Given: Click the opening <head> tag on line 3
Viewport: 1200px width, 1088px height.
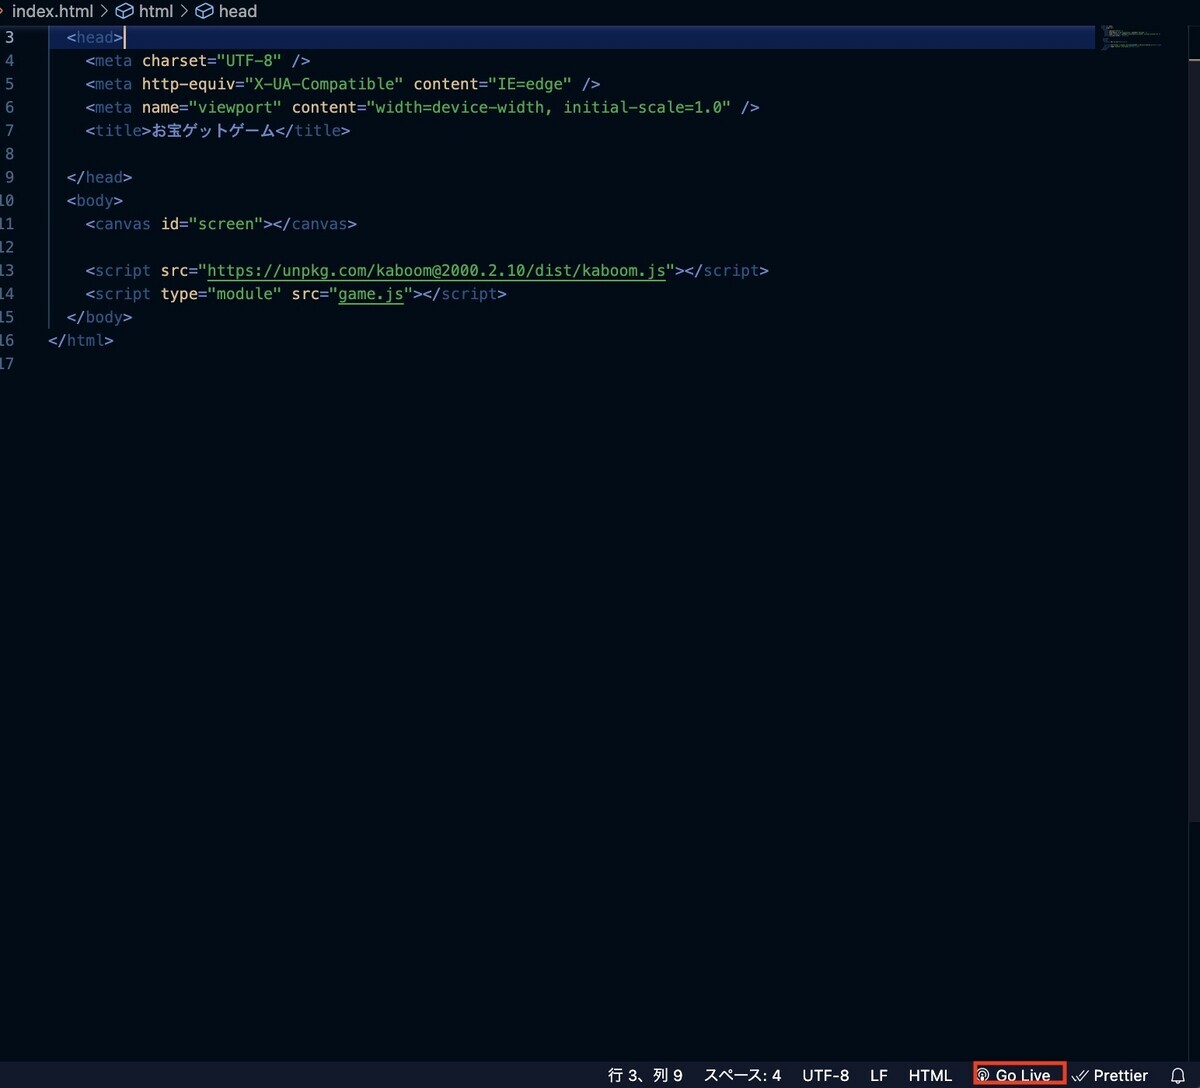Looking at the screenshot, I should [95, 38].
